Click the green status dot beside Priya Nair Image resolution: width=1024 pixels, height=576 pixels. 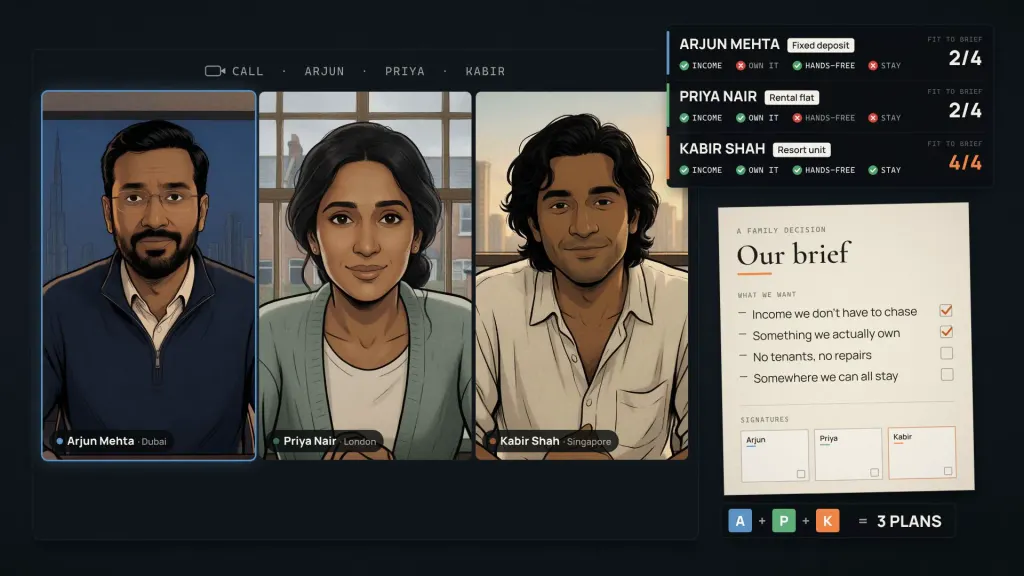pos(276,441)
